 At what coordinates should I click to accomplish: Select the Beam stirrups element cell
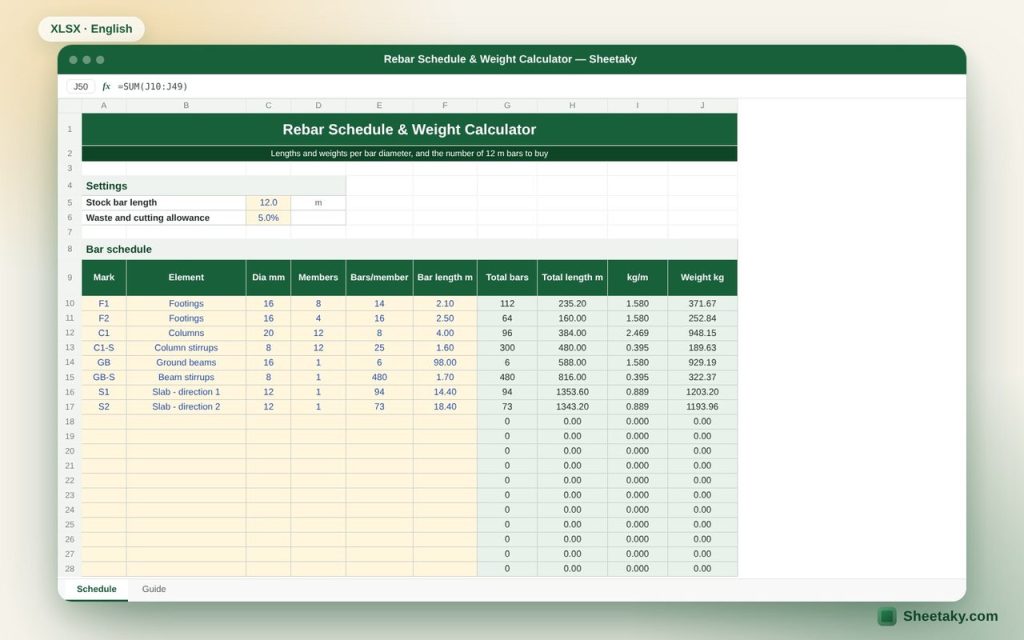pyautogui.click(x=186, y=377)
